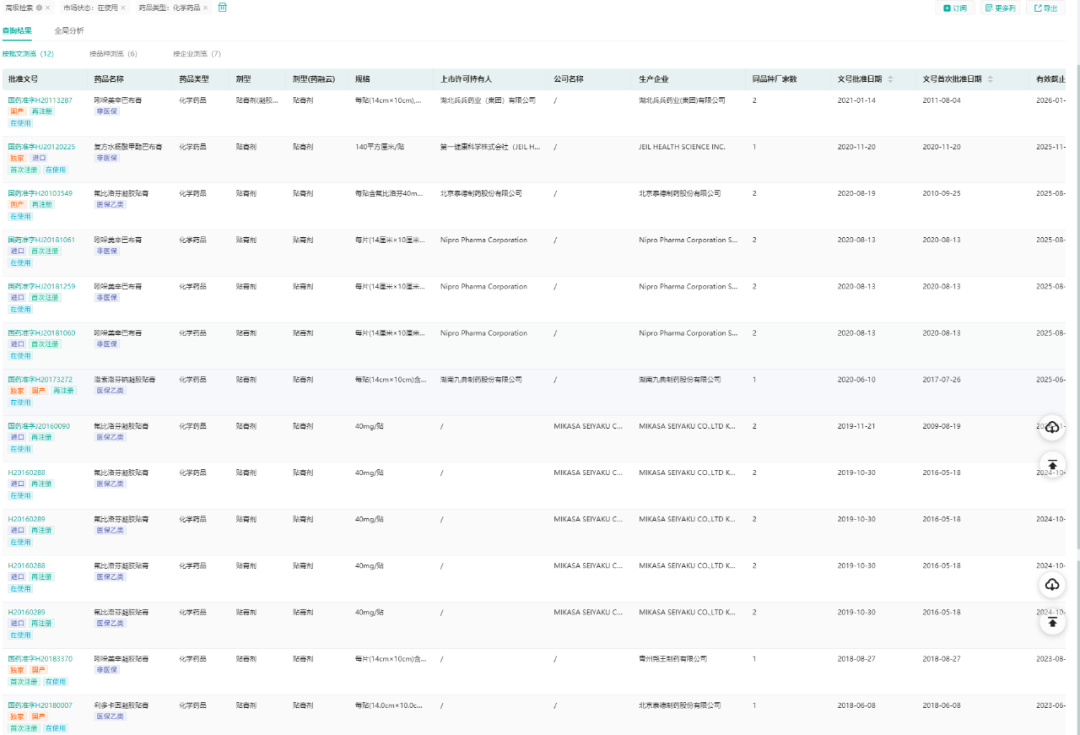Switch to 按企业浏览 (7) view
Image resolution: width=1080 pixels, height=735 pixels.
tap(197, 54)
